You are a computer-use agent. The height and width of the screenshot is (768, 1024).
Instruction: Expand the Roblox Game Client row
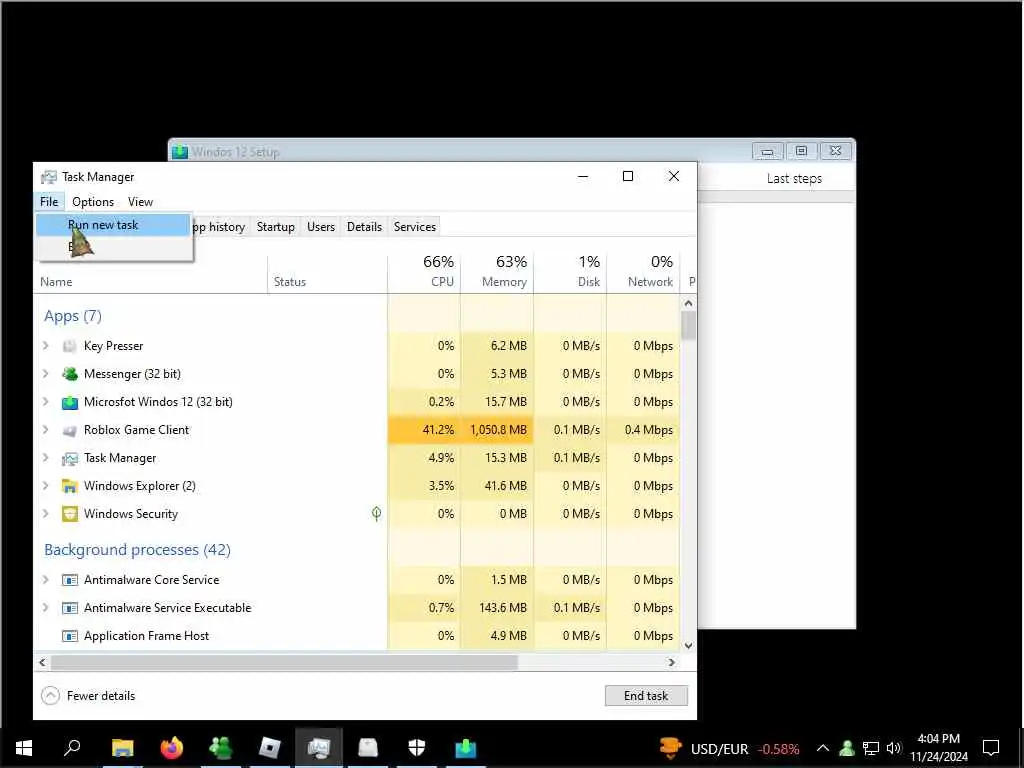click(46, 430)
